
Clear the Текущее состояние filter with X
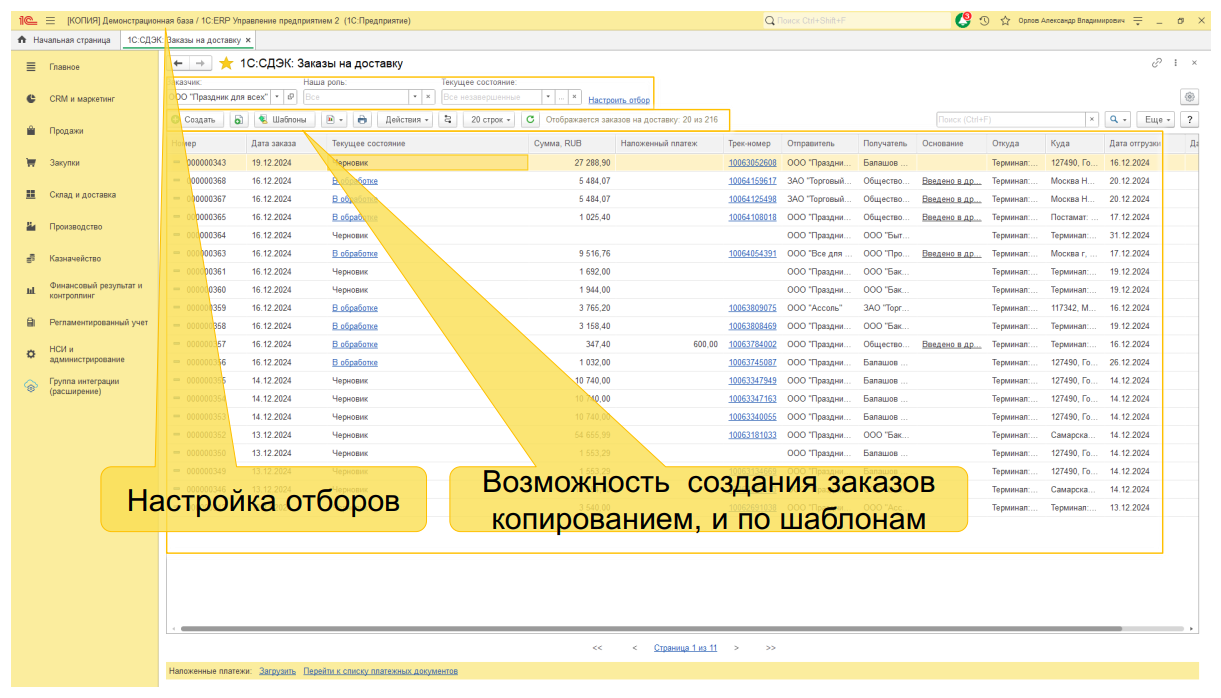(574, 96)
